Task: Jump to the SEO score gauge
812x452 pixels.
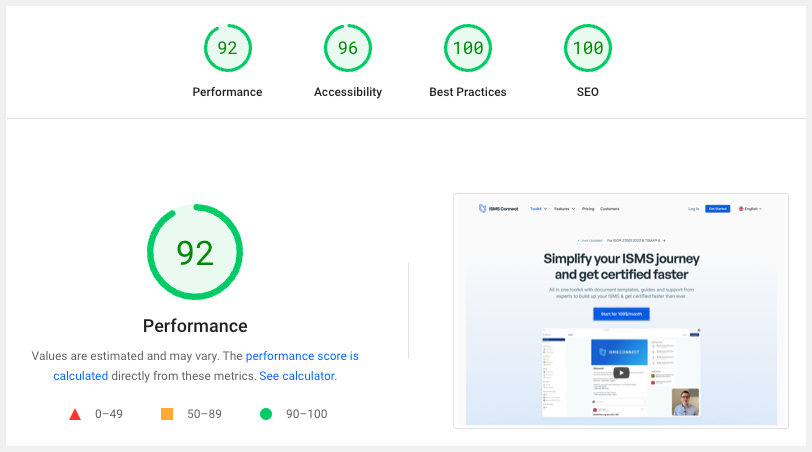Action: 587,48
